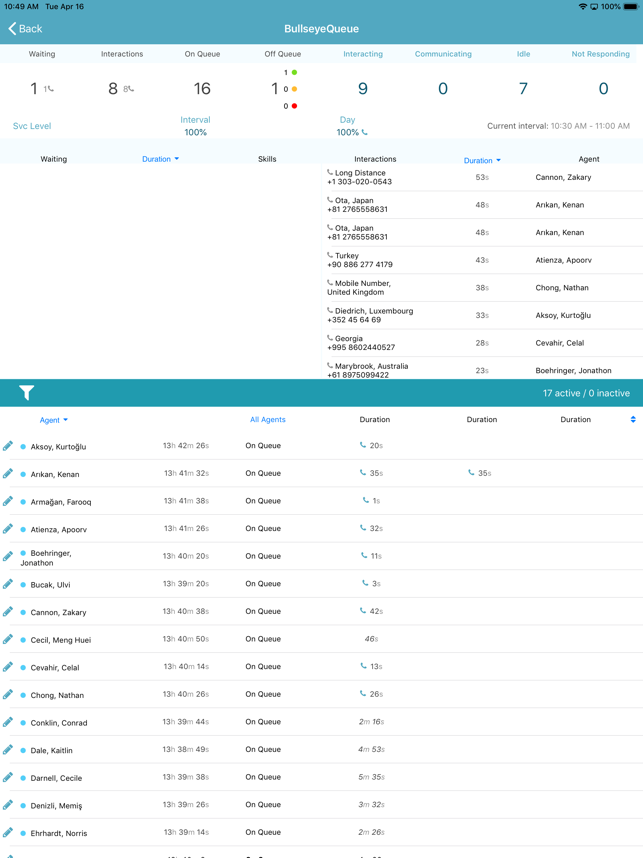Toggle the sort arrows on last Duration column
Image resolution: width=643 pixels, height=858 pixels.
pyautogui.click(x=633, y=419)
